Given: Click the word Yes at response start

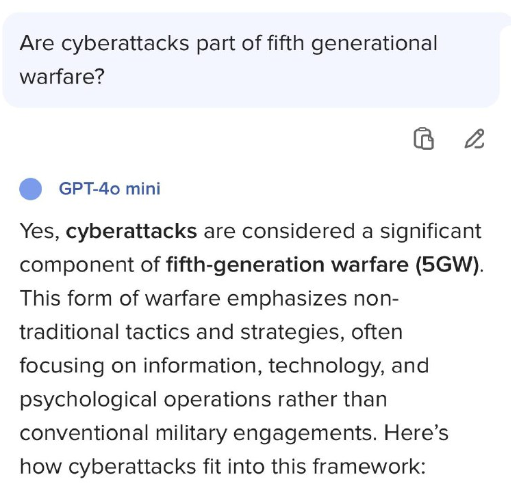Looking at the screenshot, I should 37,231.
